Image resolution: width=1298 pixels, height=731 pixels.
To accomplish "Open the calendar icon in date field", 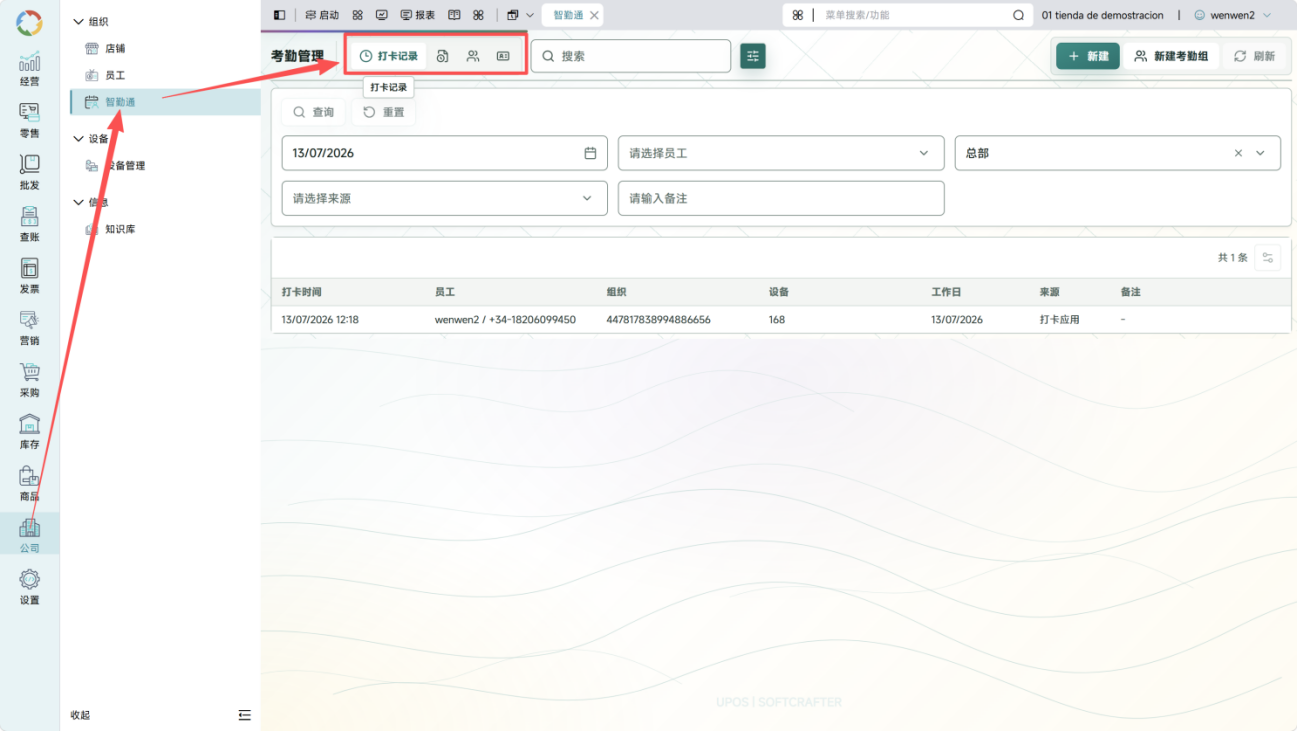I will click(590, 153).
